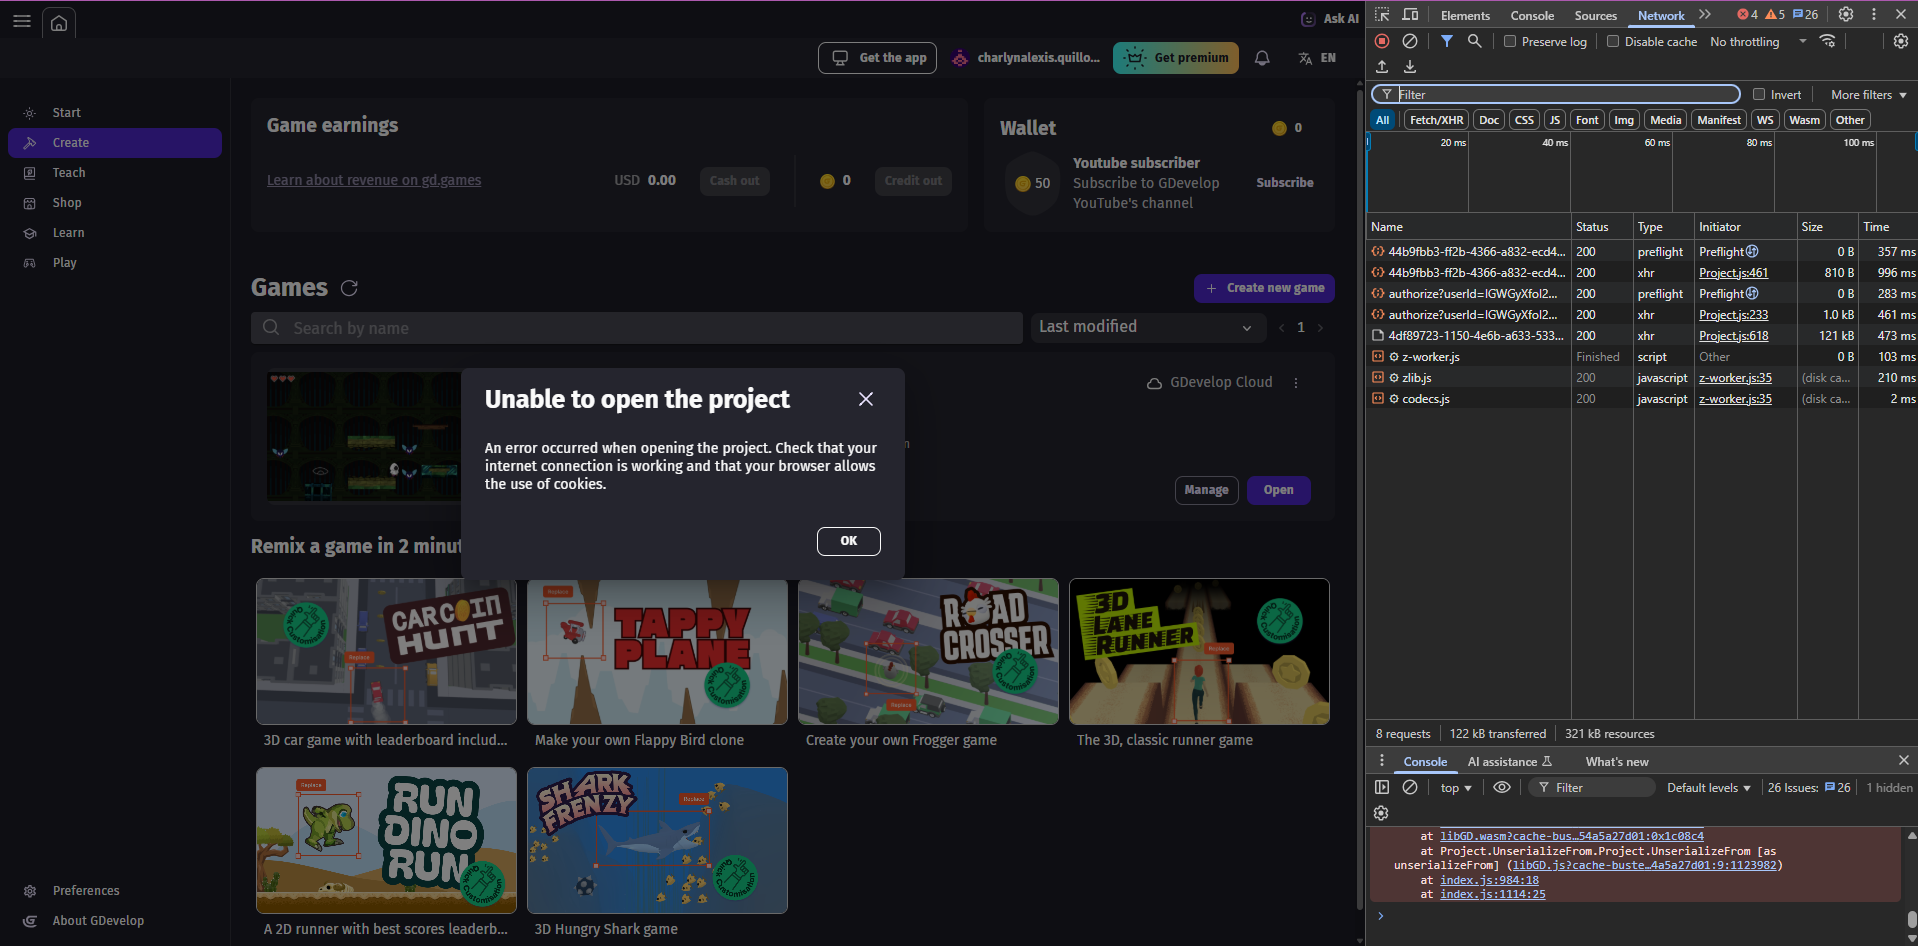
Task: Go to previous games page arrow
Action: pyautogui.click(x=1282, y=328)
